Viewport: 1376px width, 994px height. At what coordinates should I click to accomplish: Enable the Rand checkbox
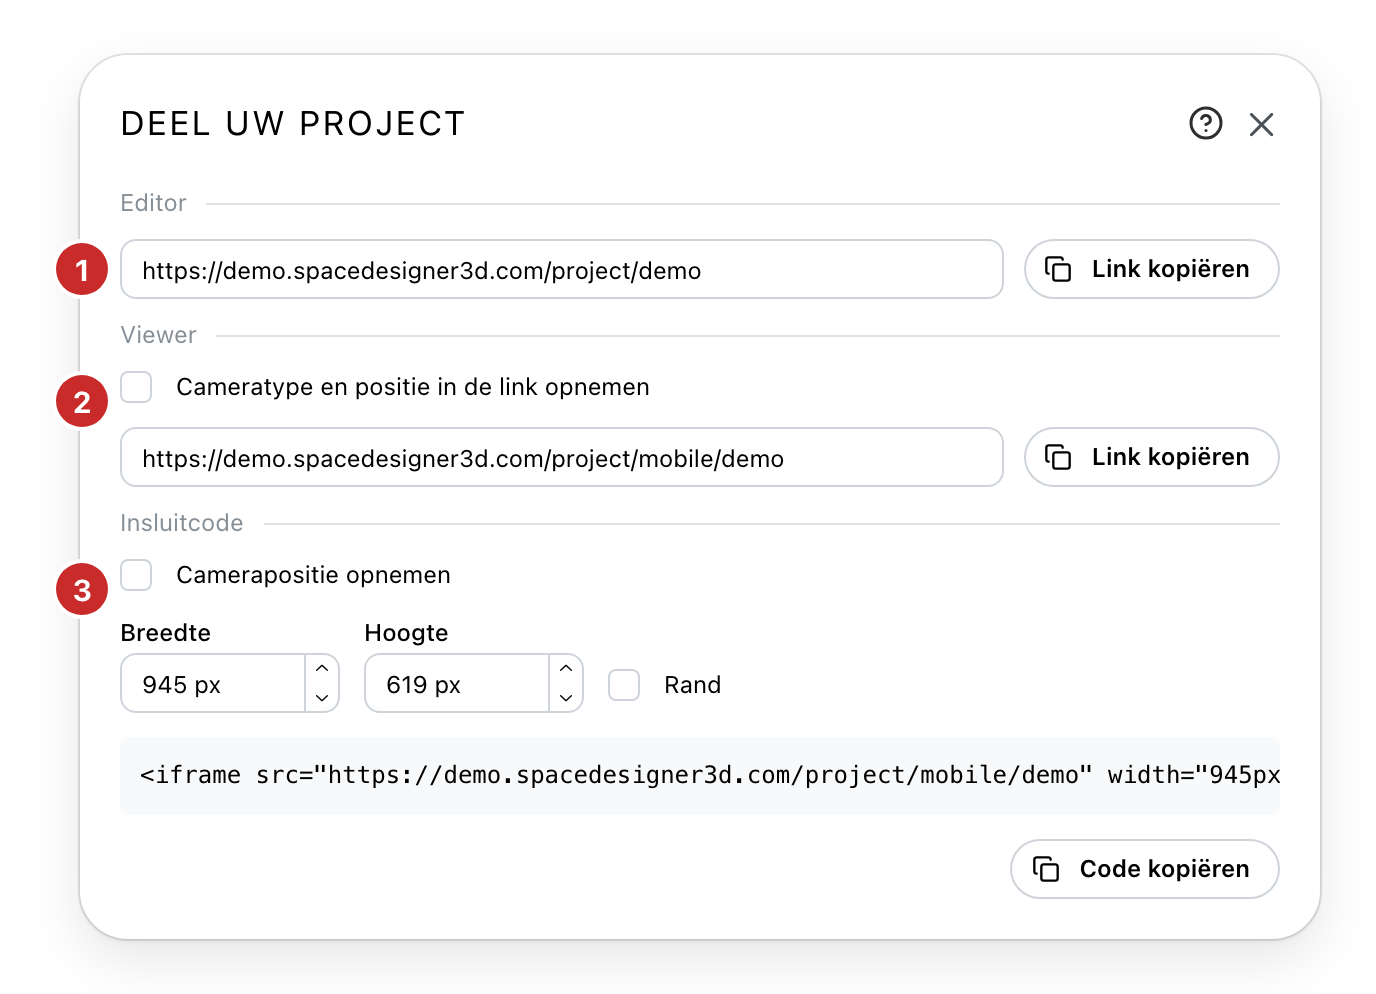pyautogui.click(x=624, y=685)
